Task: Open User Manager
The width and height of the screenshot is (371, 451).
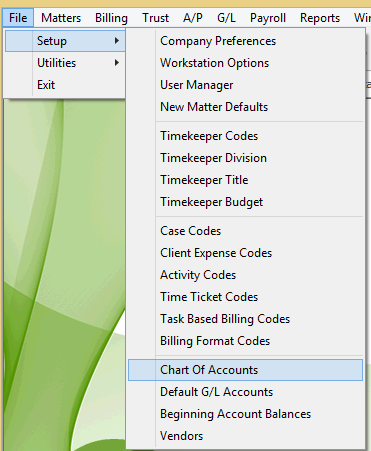Action: pyautogui.click(x=245, y=85)
